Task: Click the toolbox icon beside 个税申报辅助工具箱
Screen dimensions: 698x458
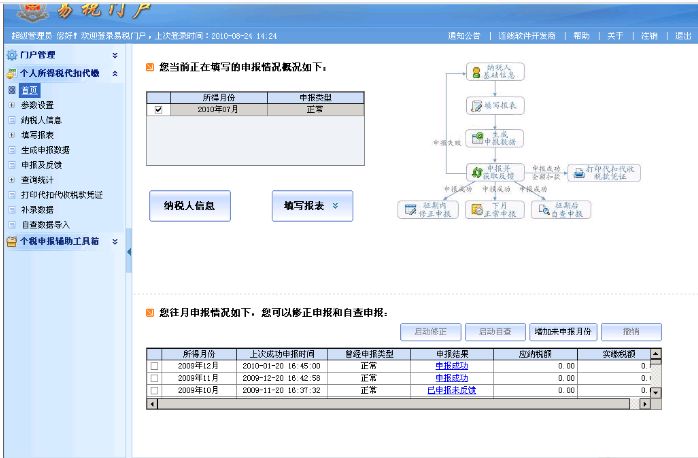Action: pos(12,242)
